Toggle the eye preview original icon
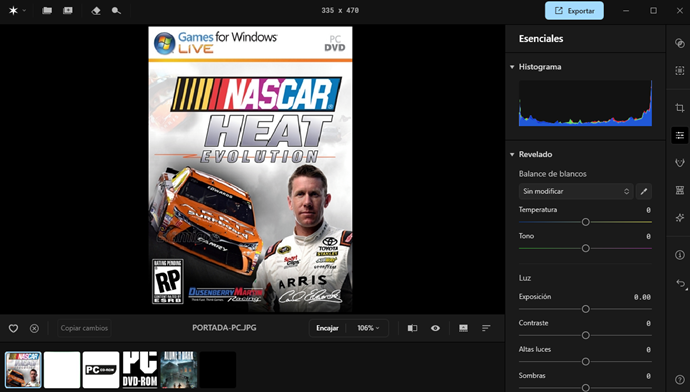The height and width of the screenshot is (392, 690). point(435,328)
